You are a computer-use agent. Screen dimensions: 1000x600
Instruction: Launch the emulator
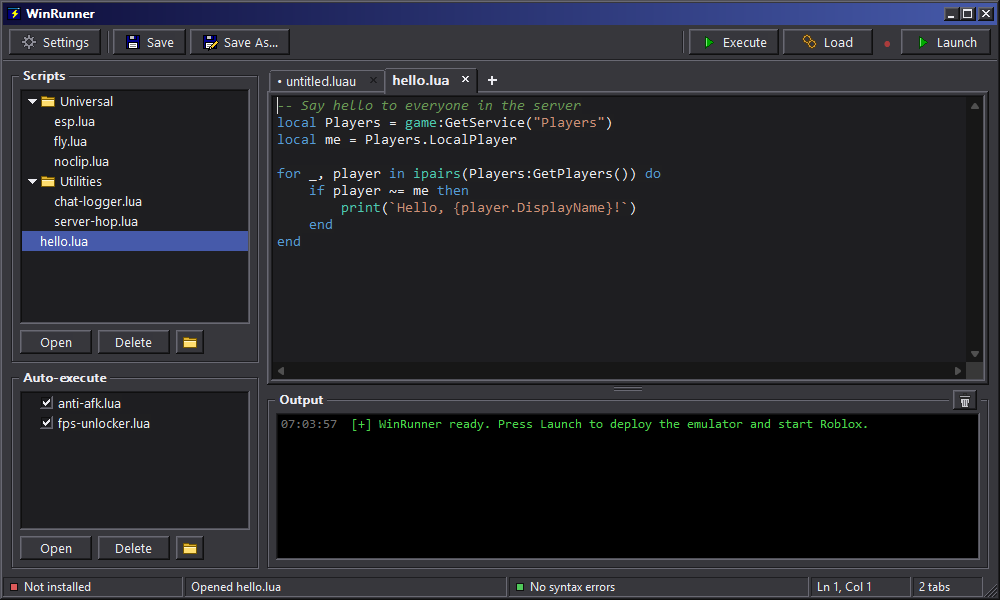pos(946,42)
